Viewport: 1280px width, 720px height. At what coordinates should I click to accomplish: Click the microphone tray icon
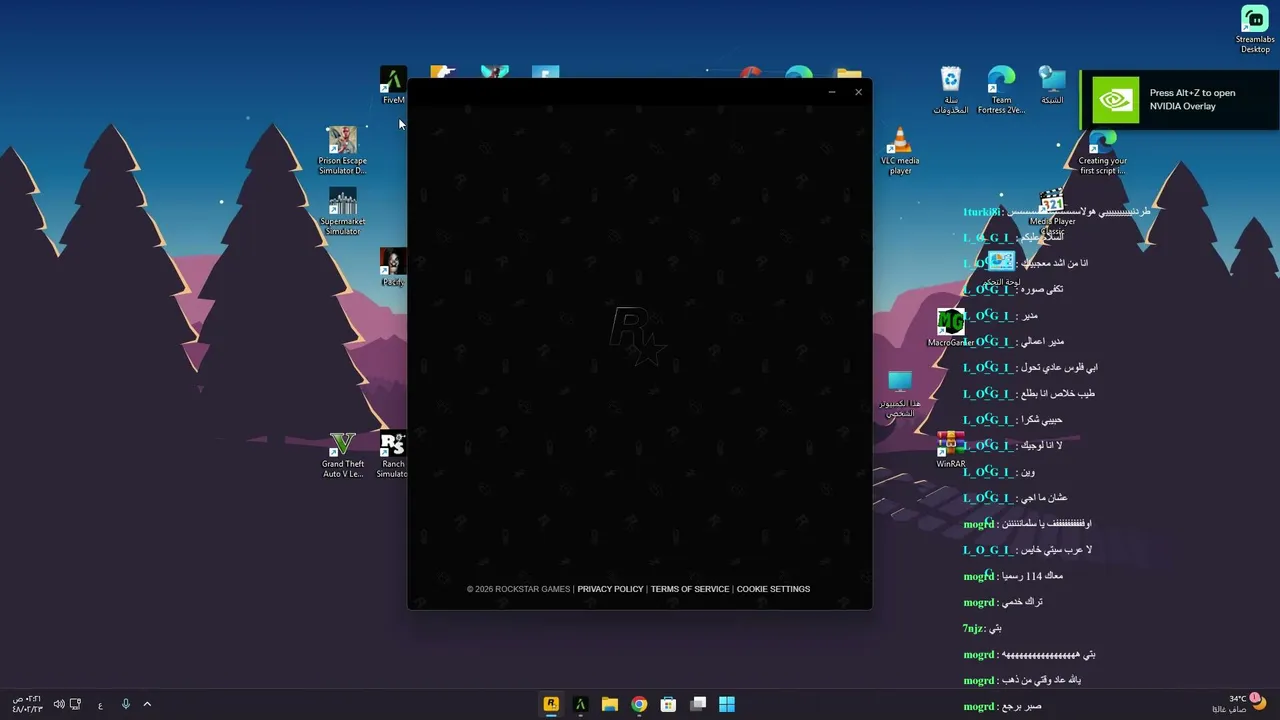[125, 704]
